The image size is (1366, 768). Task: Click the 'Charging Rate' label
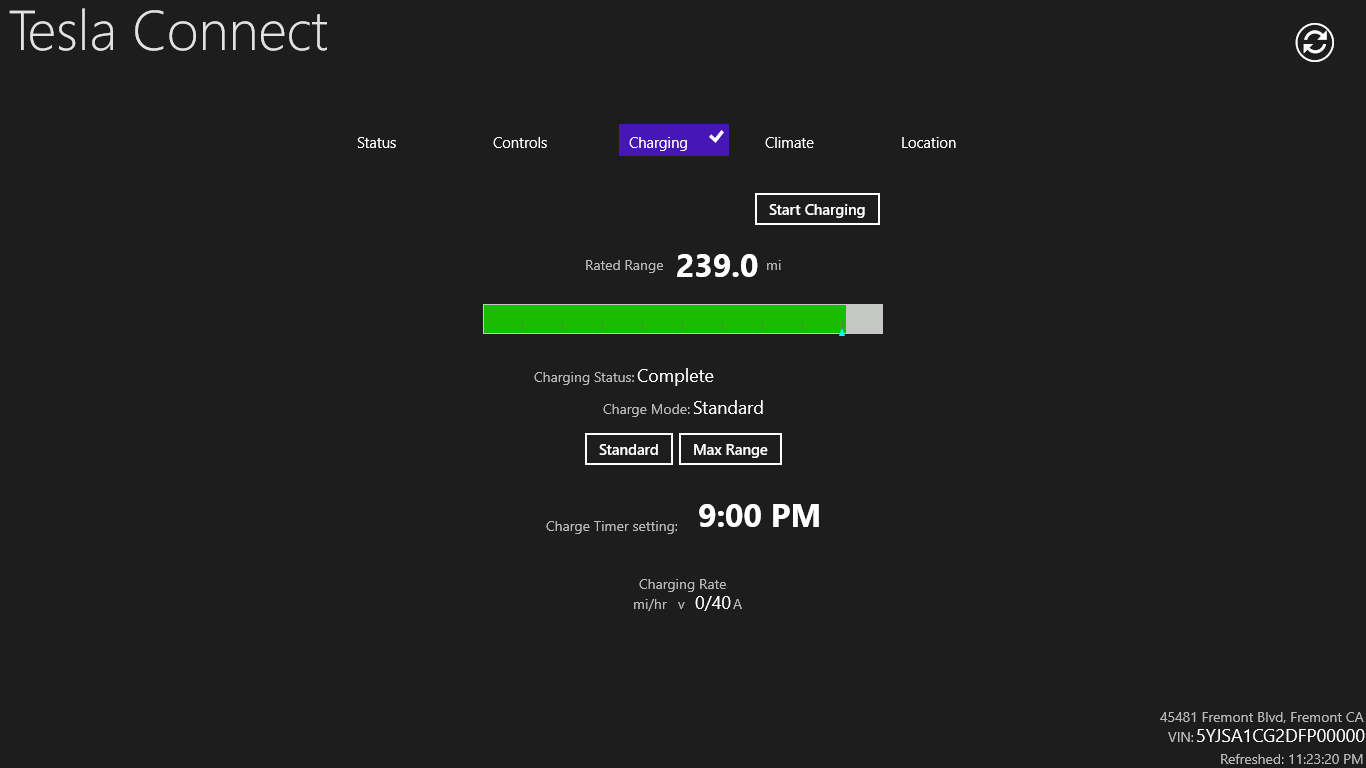pos(683,584)
